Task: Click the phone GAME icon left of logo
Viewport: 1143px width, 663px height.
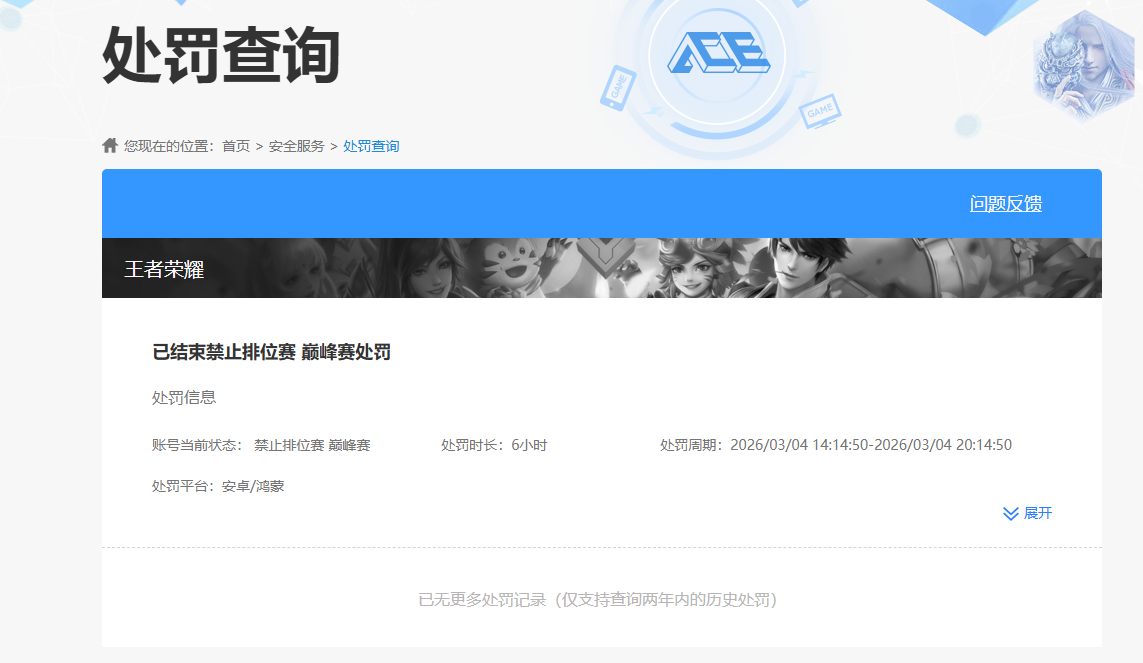Action: (617, 87)
